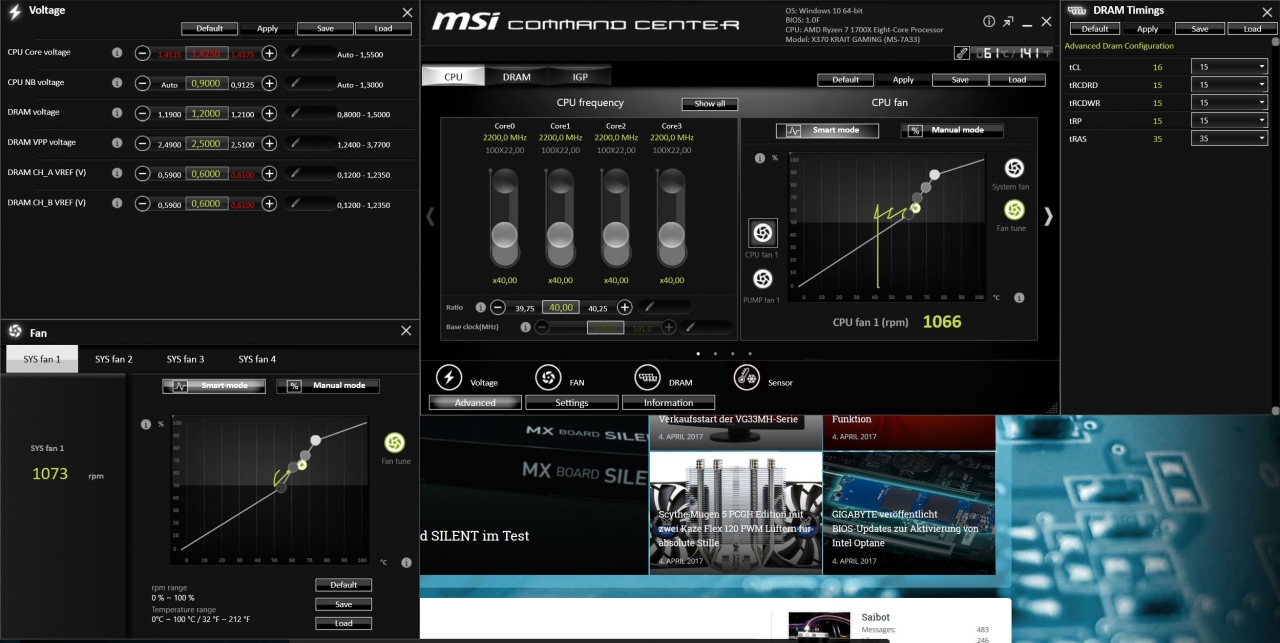Increase CPU Core voltage with plus button
The image size is (1280, 643).
pyautogui.click(x=269, y=53)
